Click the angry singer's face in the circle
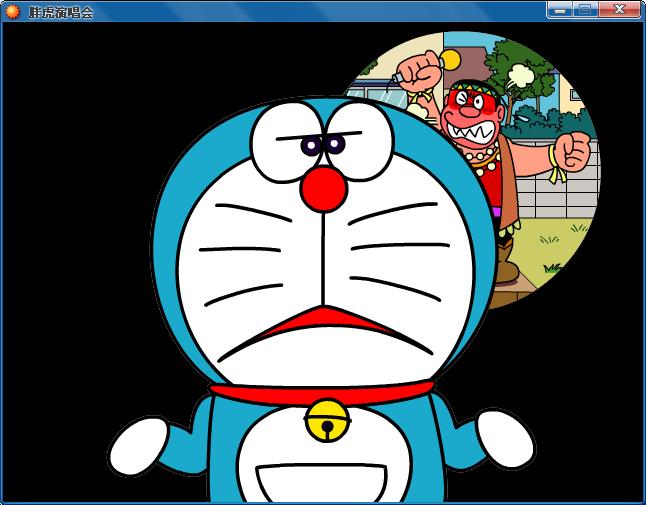Viewport: 646px width, 505px height. pyautogui.click(x=472, y=117)
